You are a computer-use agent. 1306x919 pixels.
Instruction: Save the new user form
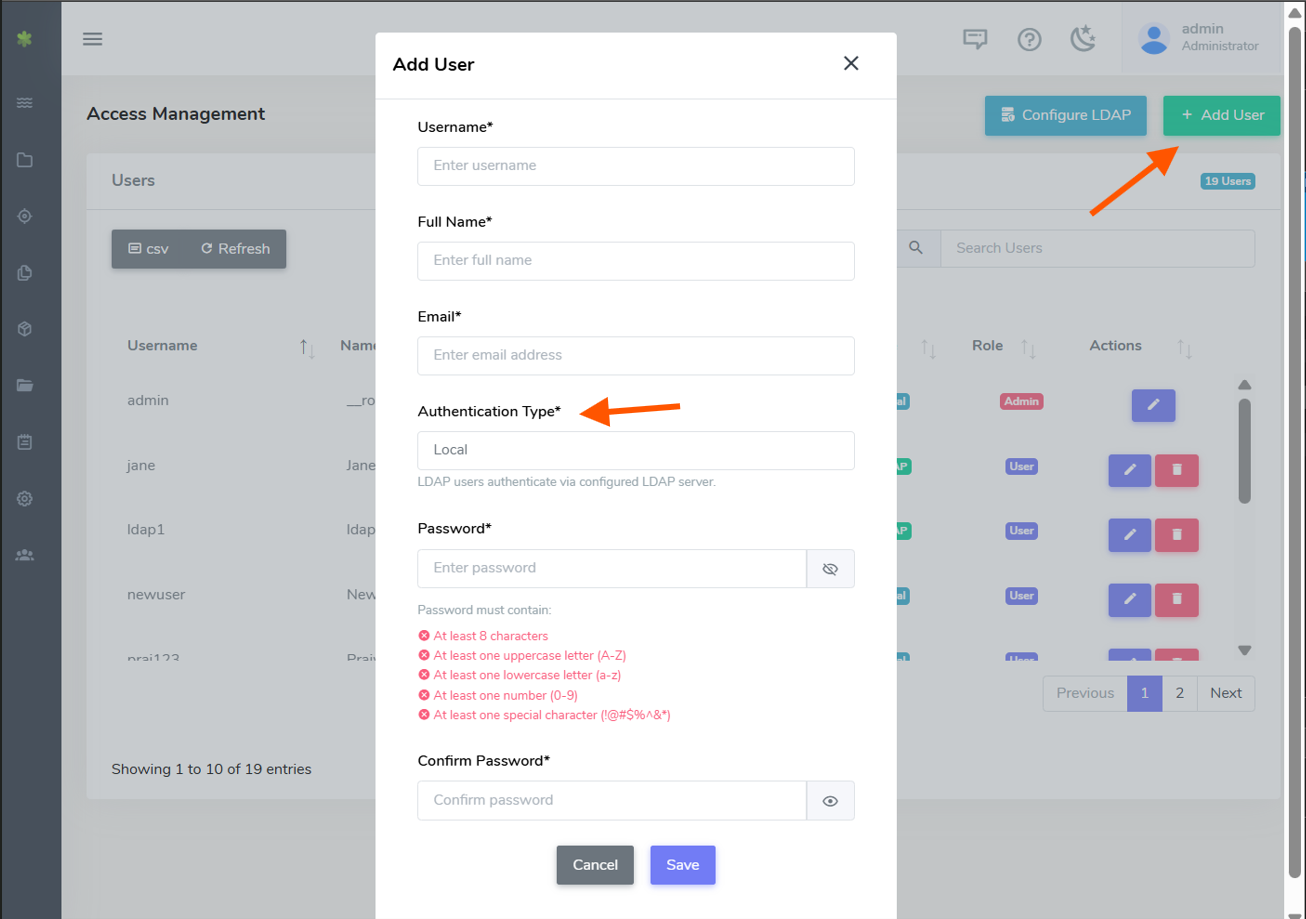point(682,865)
